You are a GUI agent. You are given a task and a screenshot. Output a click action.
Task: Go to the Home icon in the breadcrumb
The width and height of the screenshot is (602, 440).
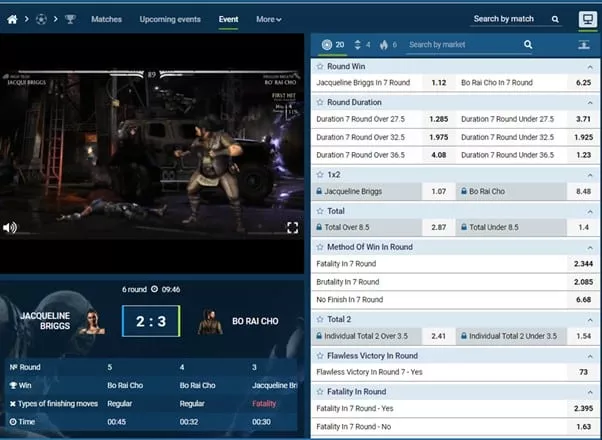tap(13, 19)
